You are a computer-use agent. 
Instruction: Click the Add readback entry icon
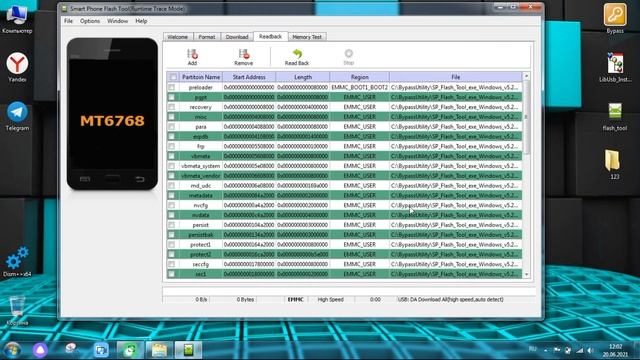pos(192,54)
